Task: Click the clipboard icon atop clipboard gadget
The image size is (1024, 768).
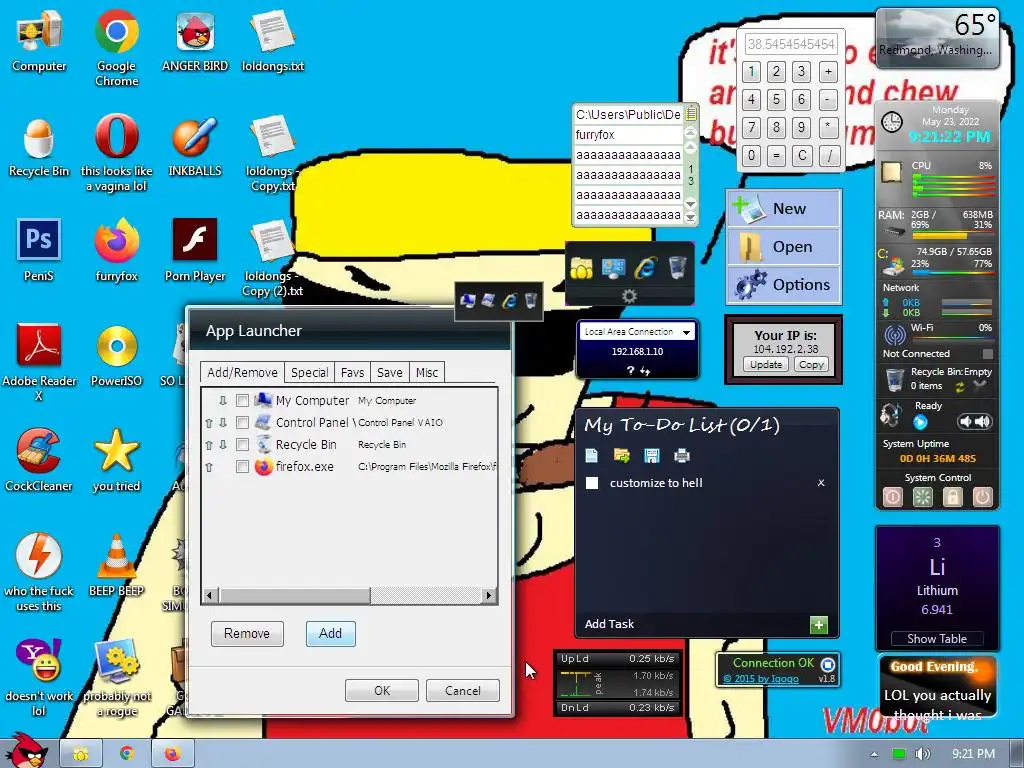Action: coord(691,114)
